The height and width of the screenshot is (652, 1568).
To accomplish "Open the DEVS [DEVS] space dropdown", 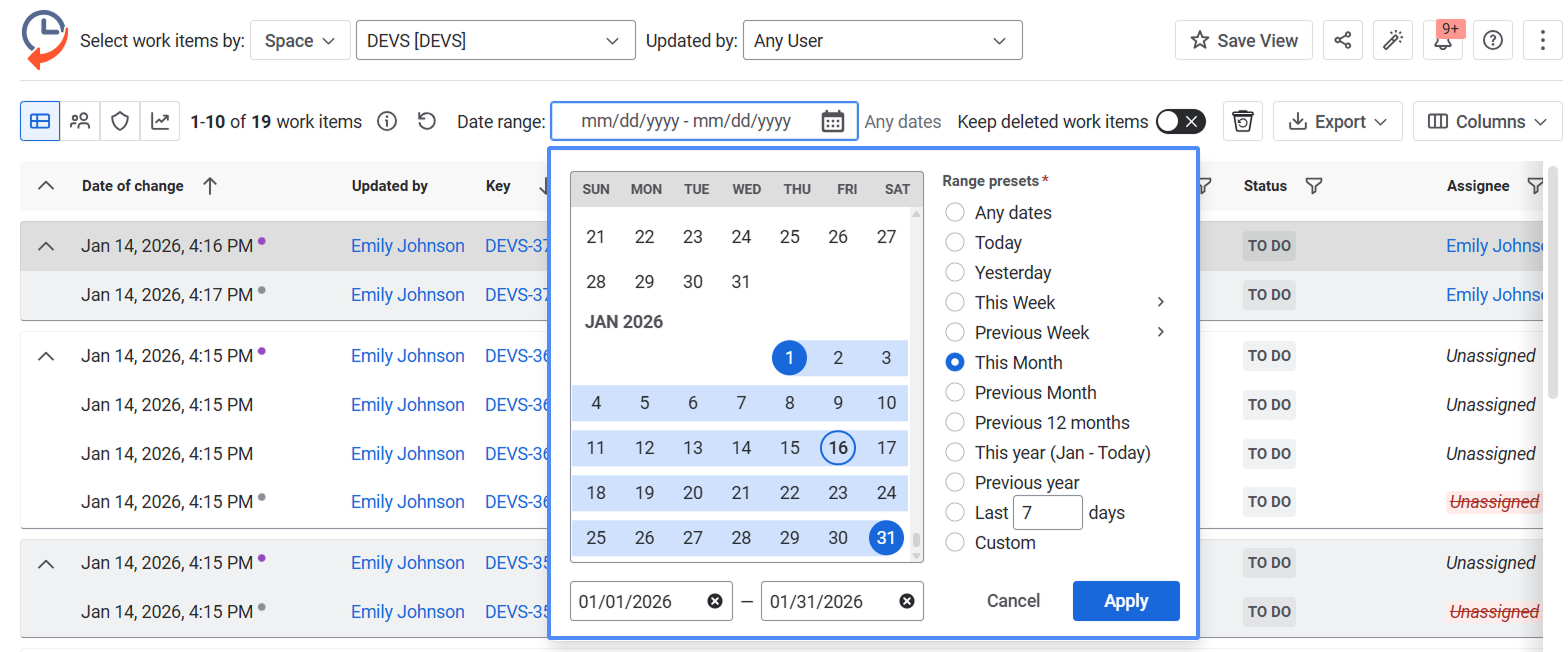I will pos(495,41).
